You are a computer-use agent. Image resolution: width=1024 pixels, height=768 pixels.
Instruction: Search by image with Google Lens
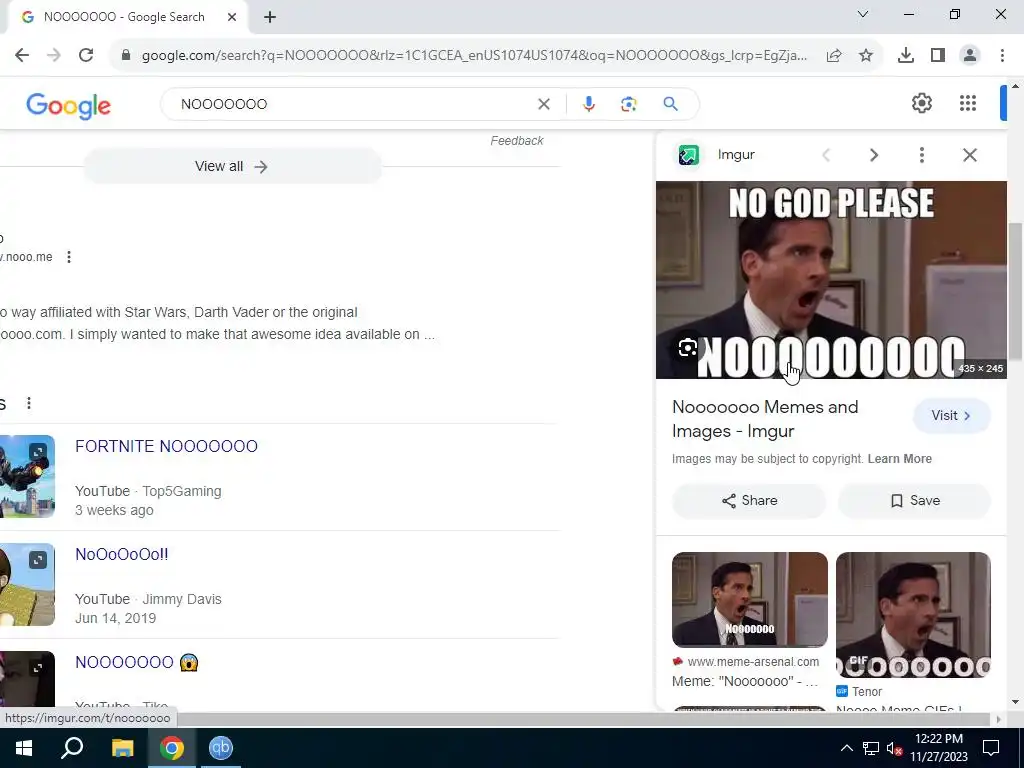628,104
